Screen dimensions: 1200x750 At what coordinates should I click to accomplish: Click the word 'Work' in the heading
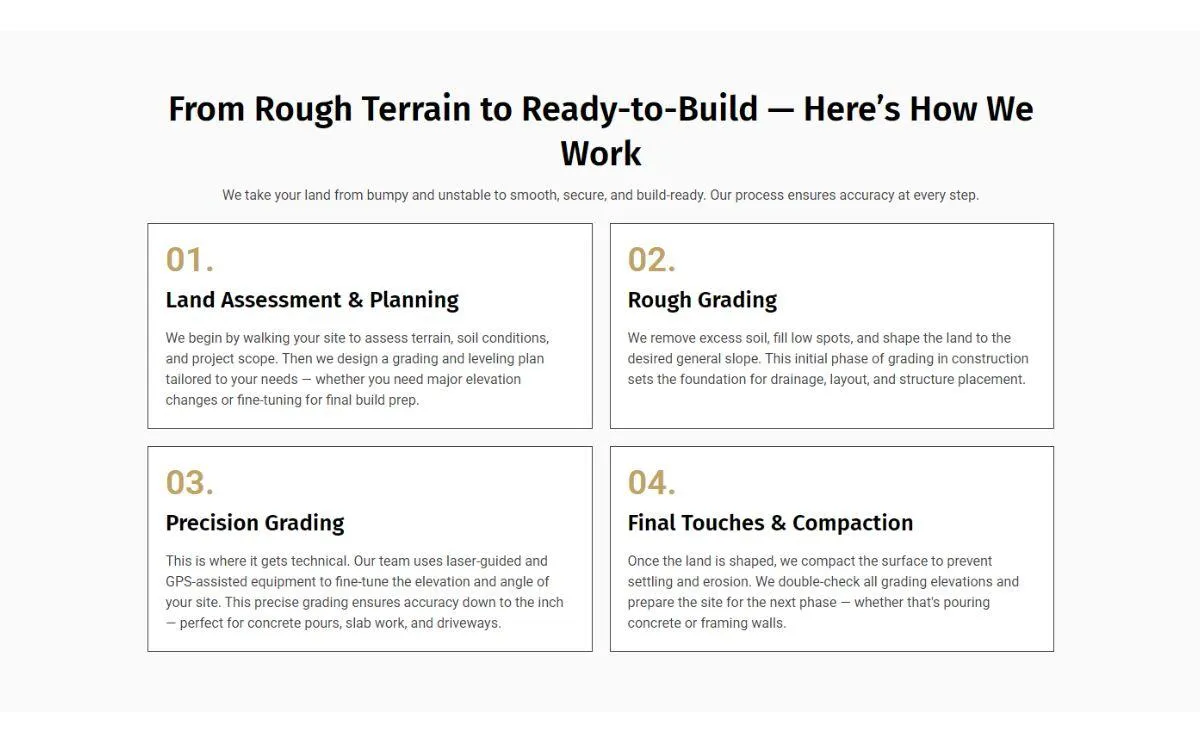click(600, 153)
